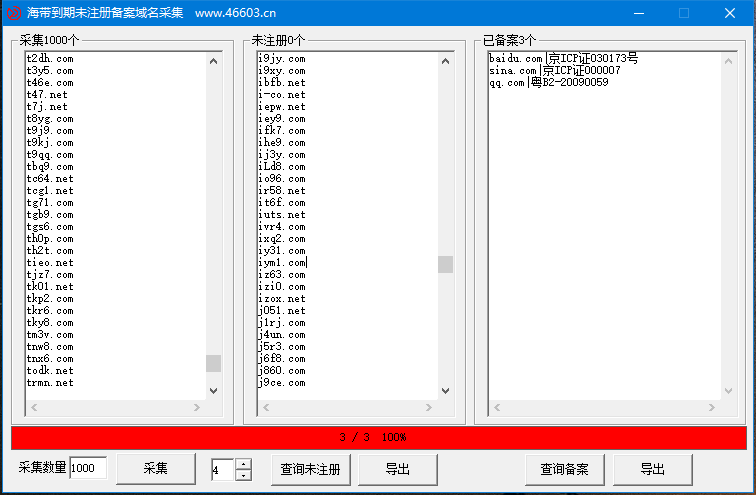This screenshot has width=756, height=495.
Task: Select t7j.net in the 采集 list
Action: pos(47,107)
